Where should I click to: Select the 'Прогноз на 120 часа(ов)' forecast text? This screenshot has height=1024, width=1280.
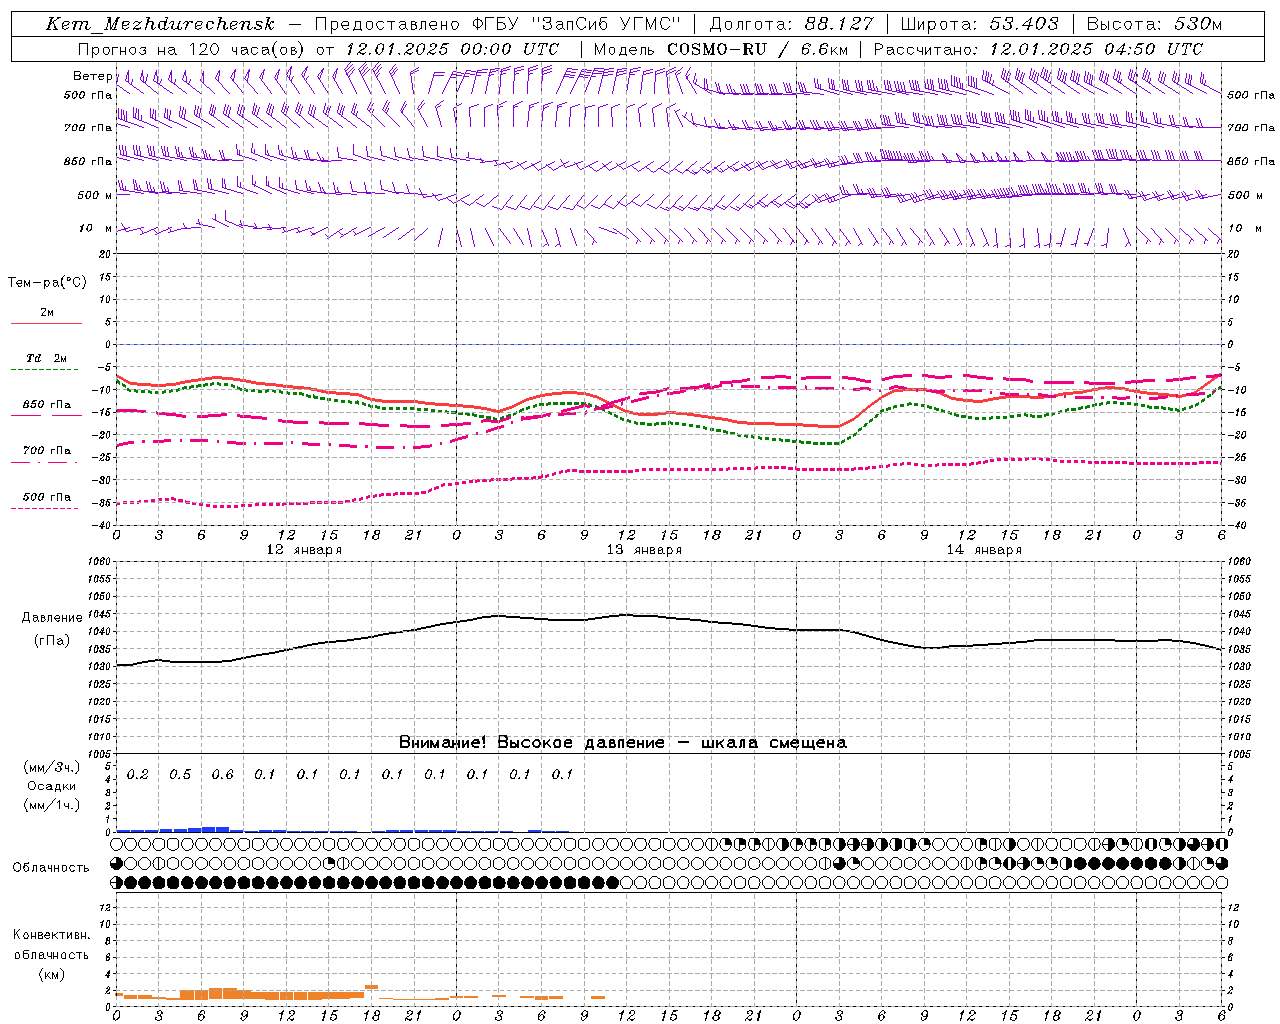coord(193,49)
